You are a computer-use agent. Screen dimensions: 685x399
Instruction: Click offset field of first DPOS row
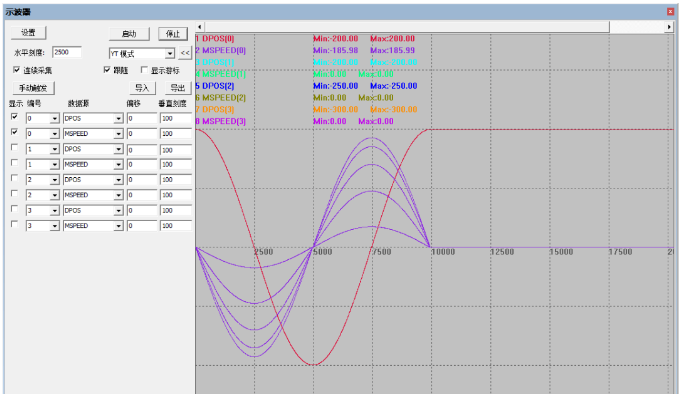point(142,118)
